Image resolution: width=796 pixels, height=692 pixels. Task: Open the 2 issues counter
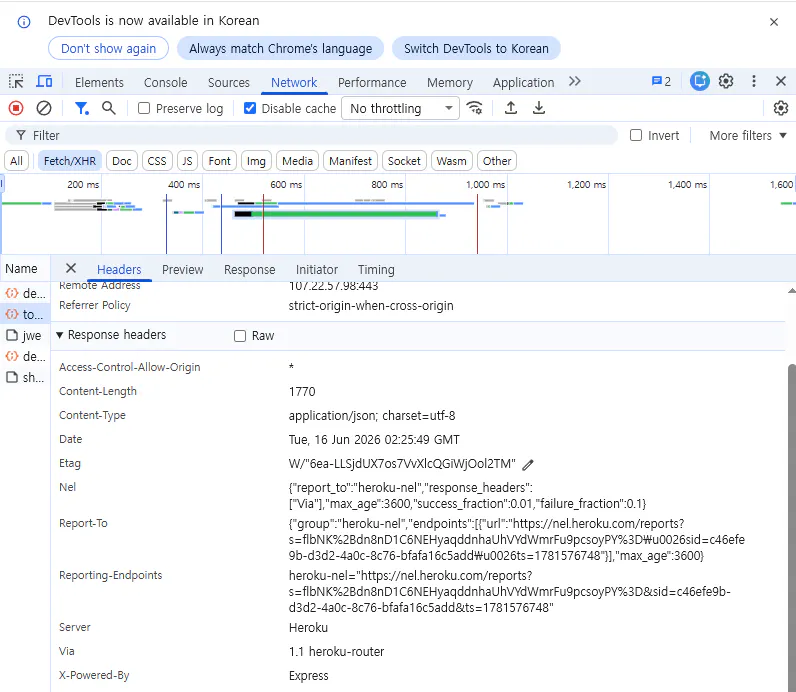pyautogui.click(x=661, y=81)
